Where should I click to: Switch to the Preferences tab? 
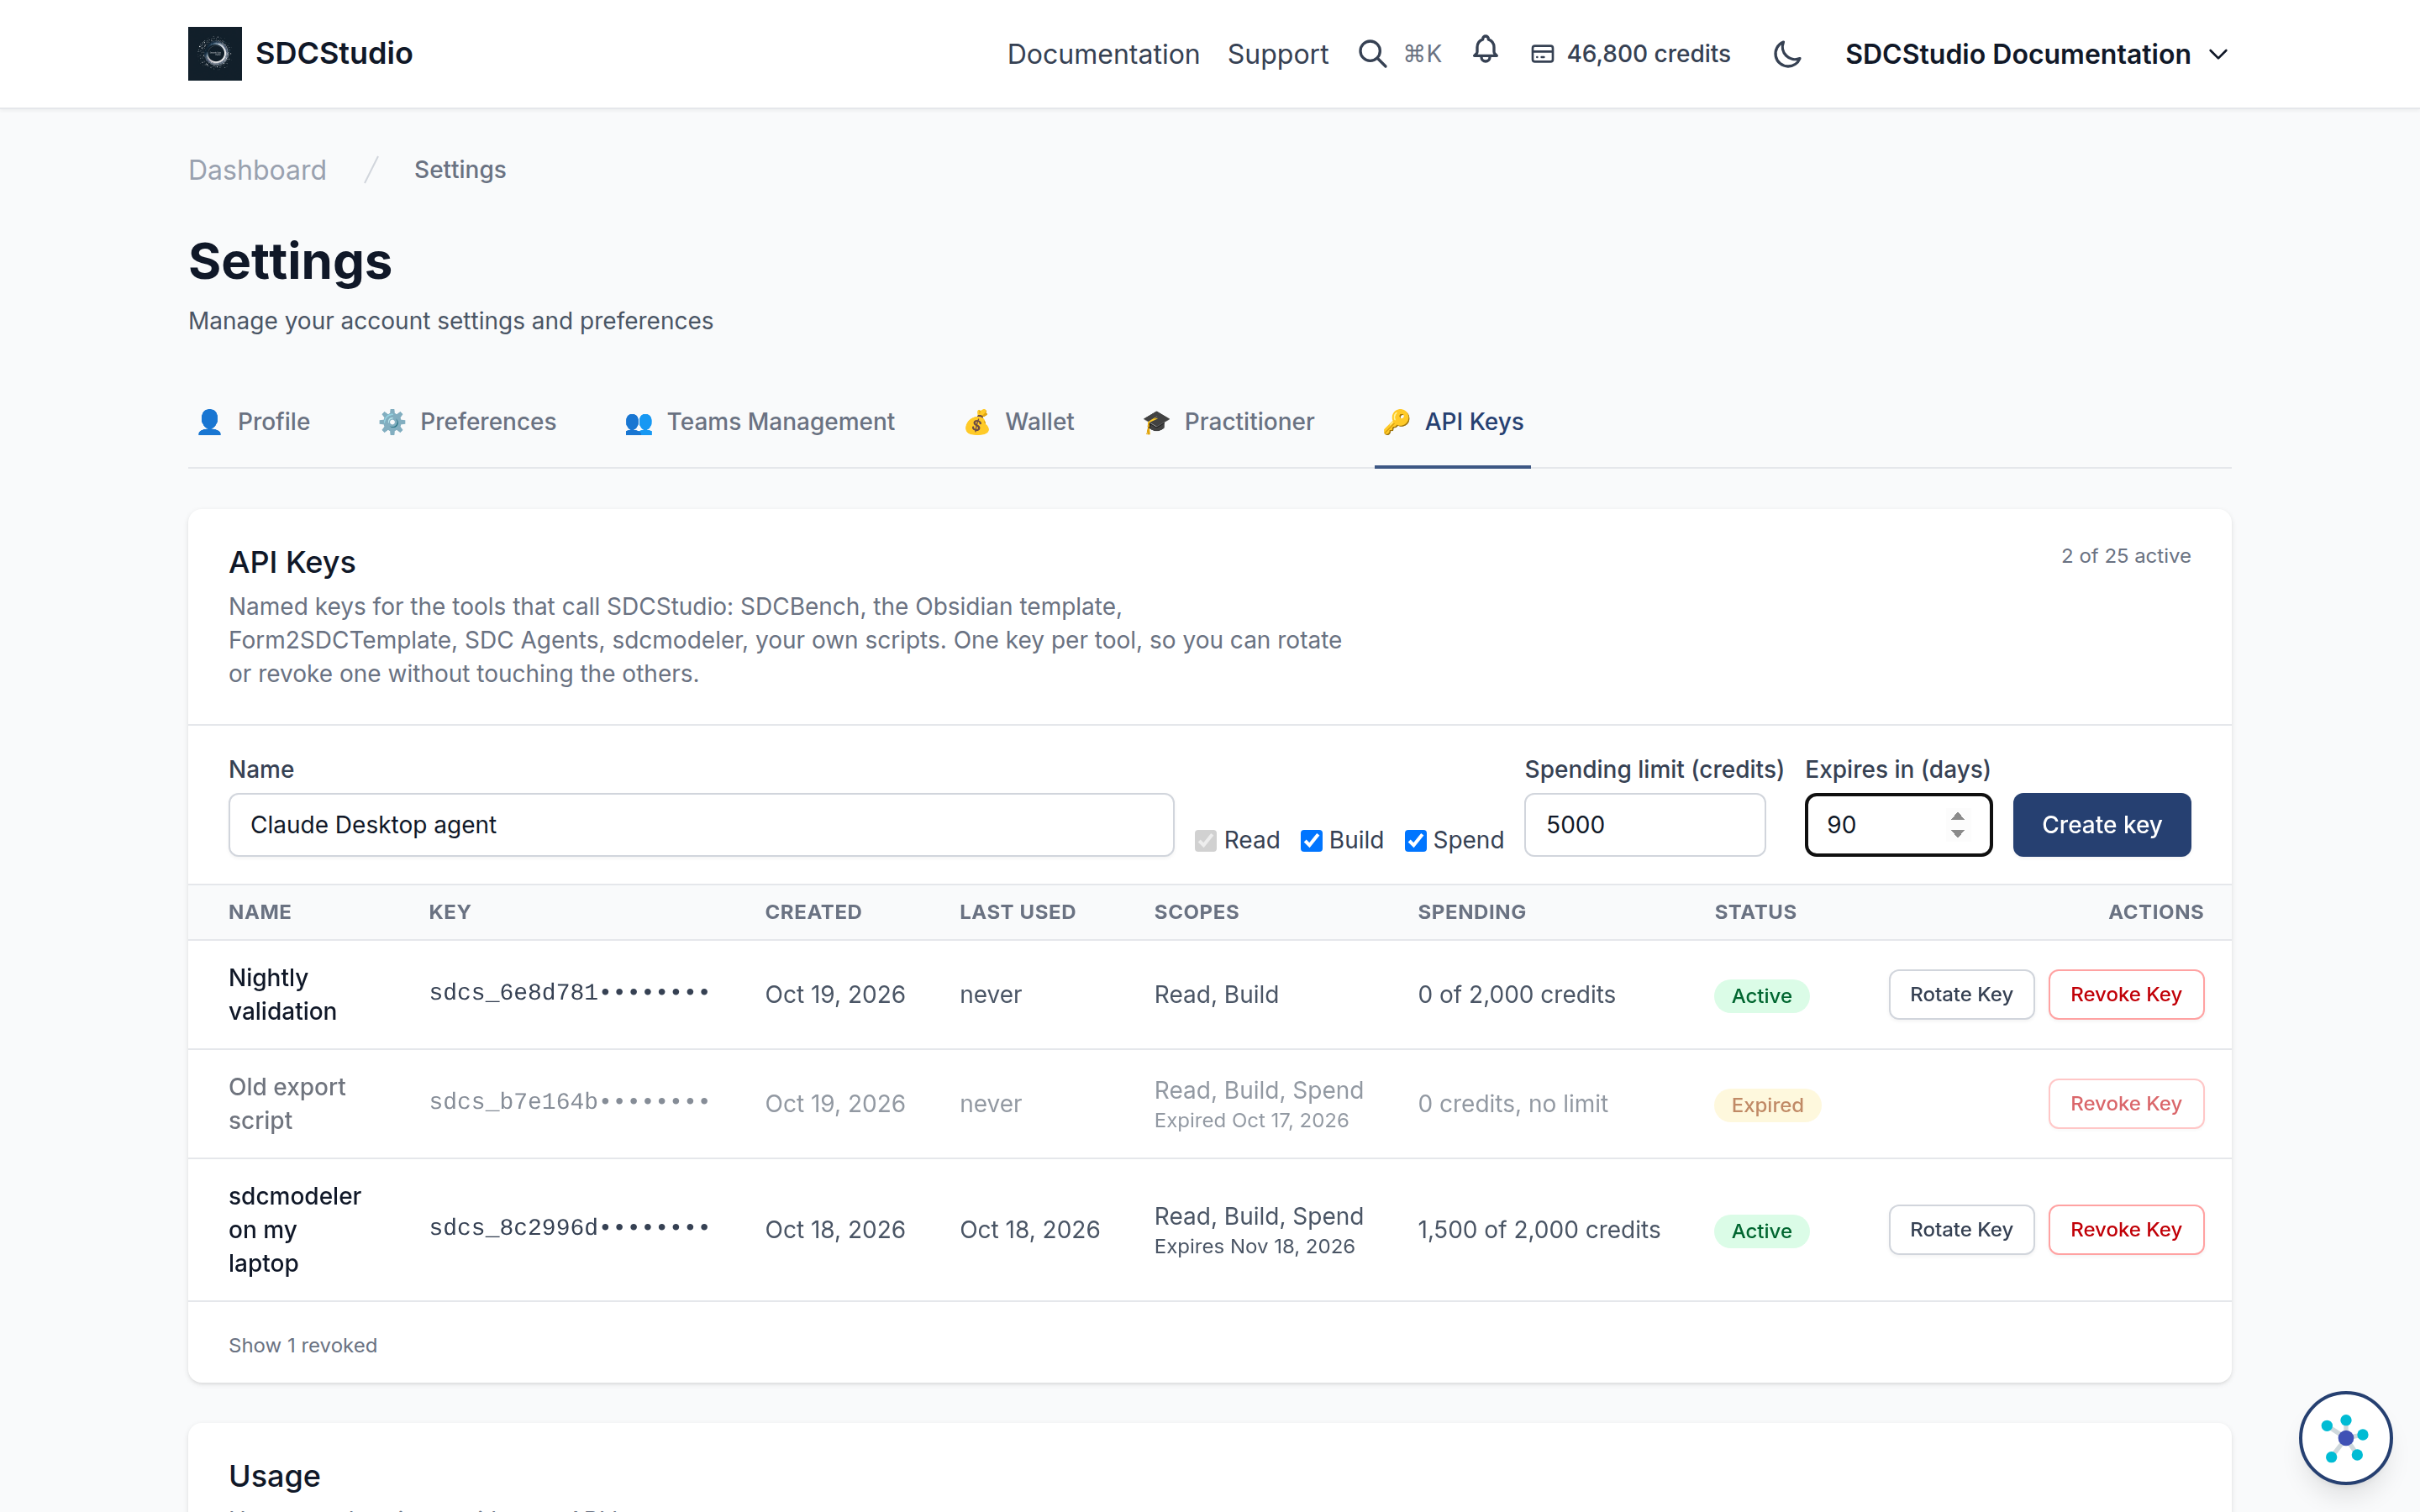(x=467, y=422)
